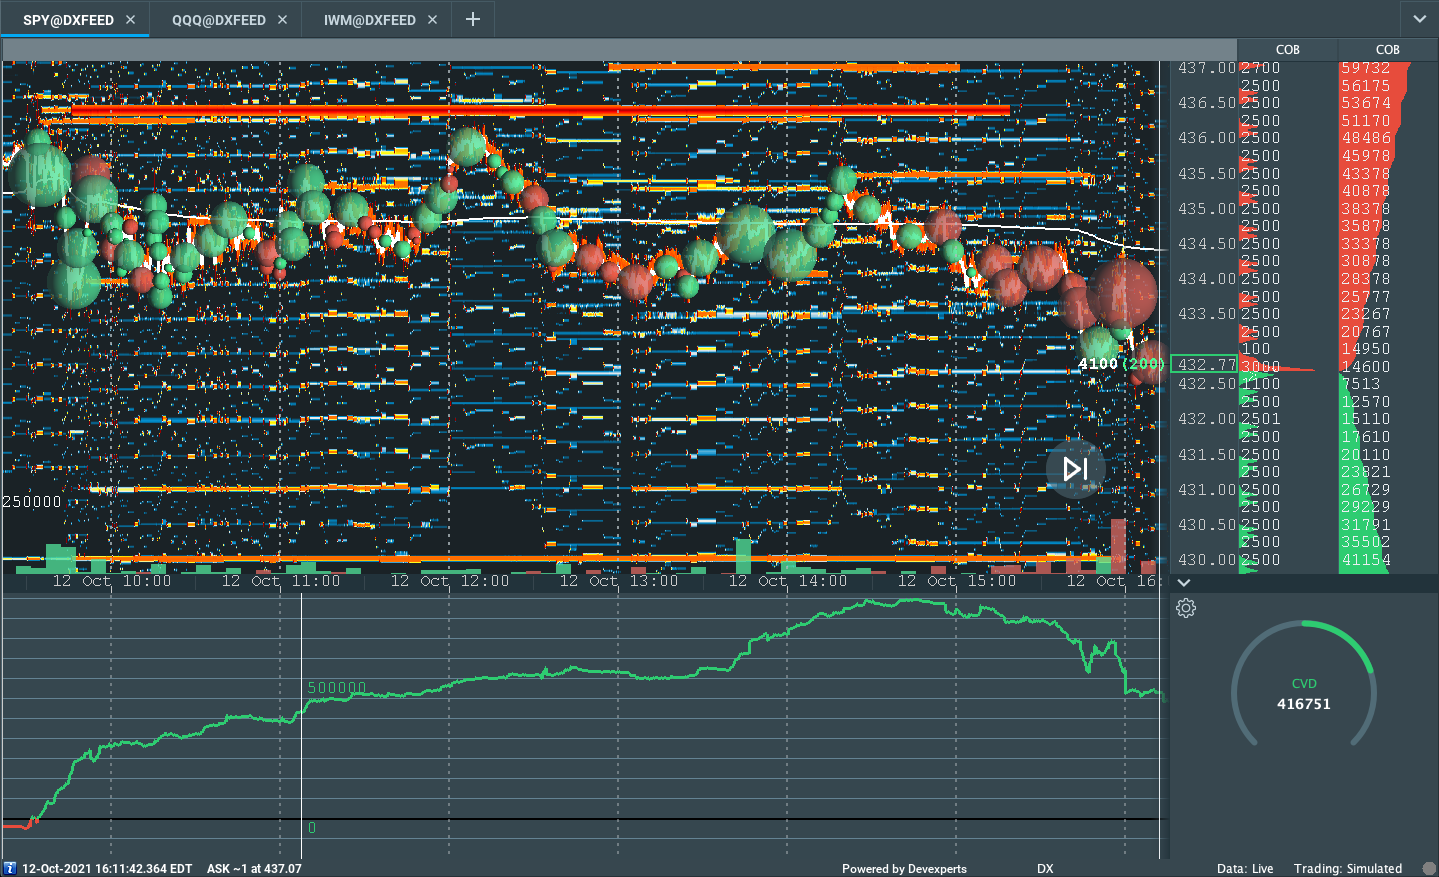Click the Trading: Simulated status text
Screen dimensions: 1439x877
point(1348,869)
